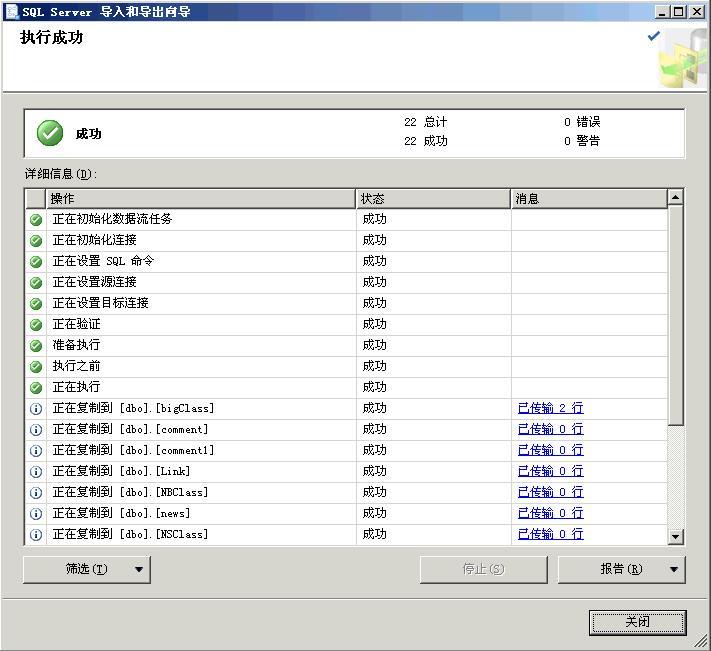711x651 pixels.
Task: Click info icon beside [dbo].[Link] row
Action: (36, 471)
